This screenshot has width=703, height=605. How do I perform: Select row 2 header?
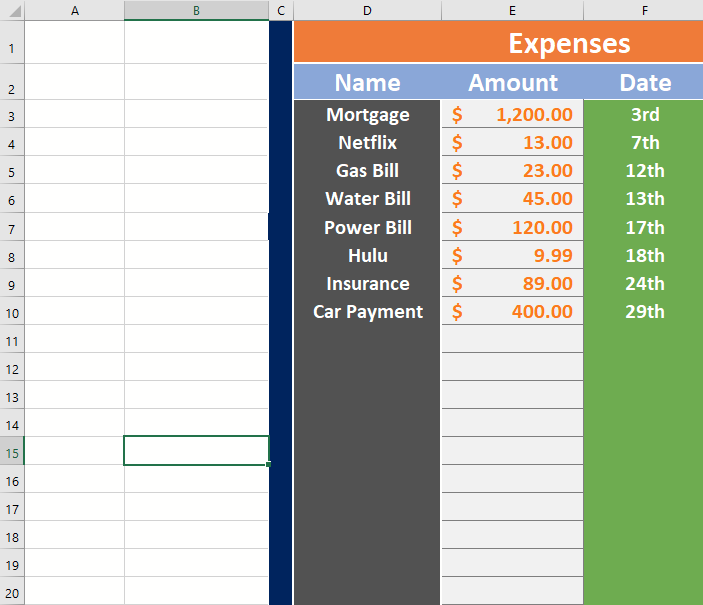[12, 82]
